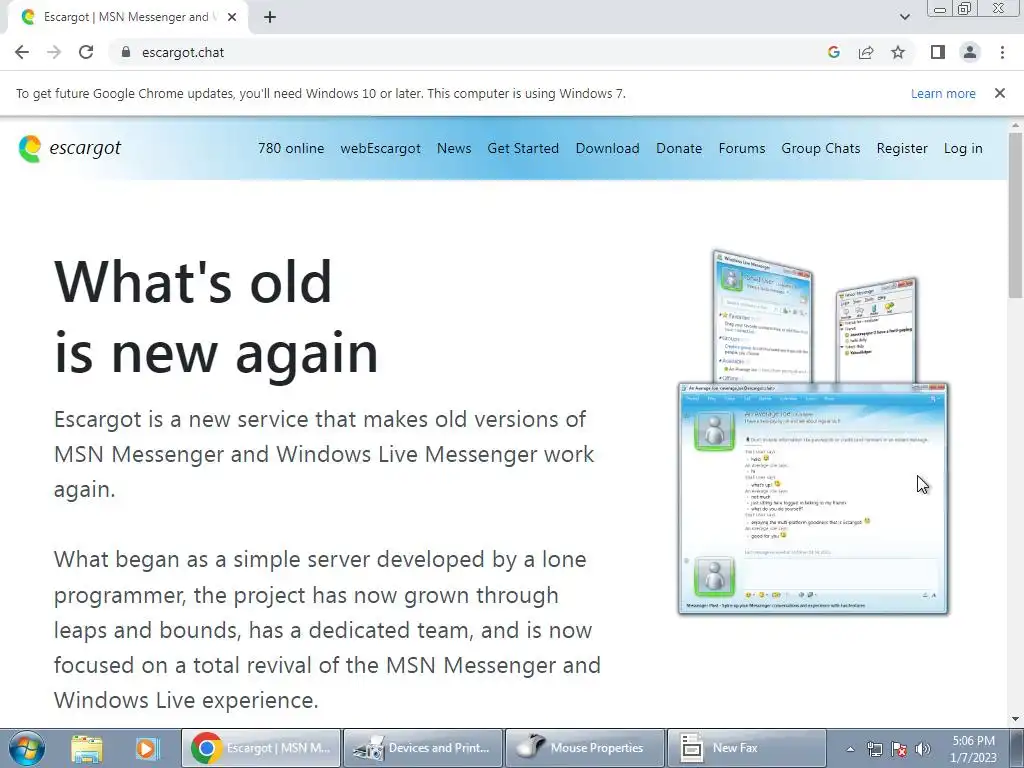Screen dimensions: 1024x768
Task: Go back to the previous page
Action: point(22,52)
